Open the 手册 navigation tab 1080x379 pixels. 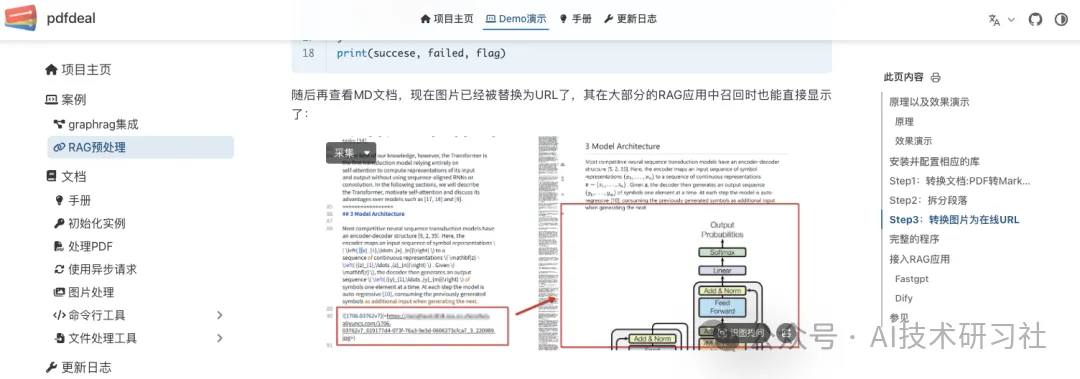575,19
